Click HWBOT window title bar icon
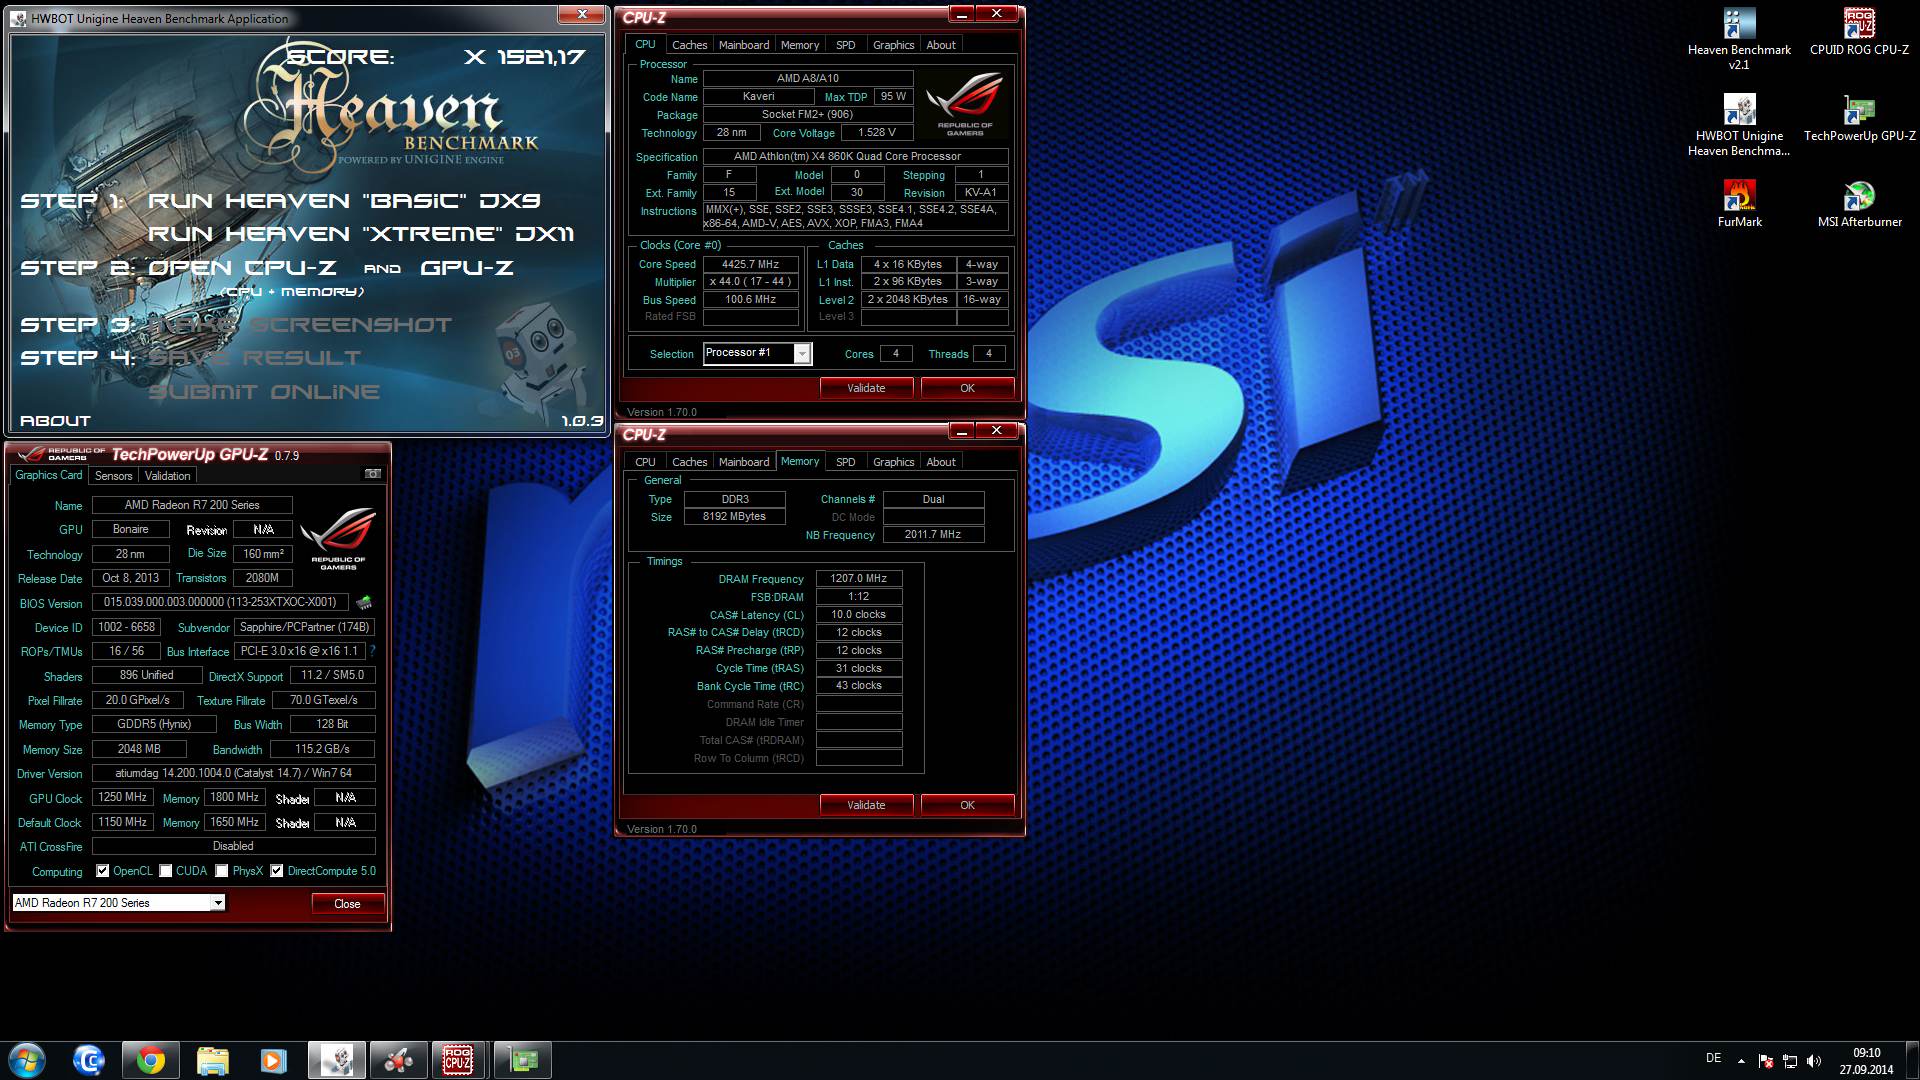This screenshot has width=1920, height=1080. click(x=20, y=18)
